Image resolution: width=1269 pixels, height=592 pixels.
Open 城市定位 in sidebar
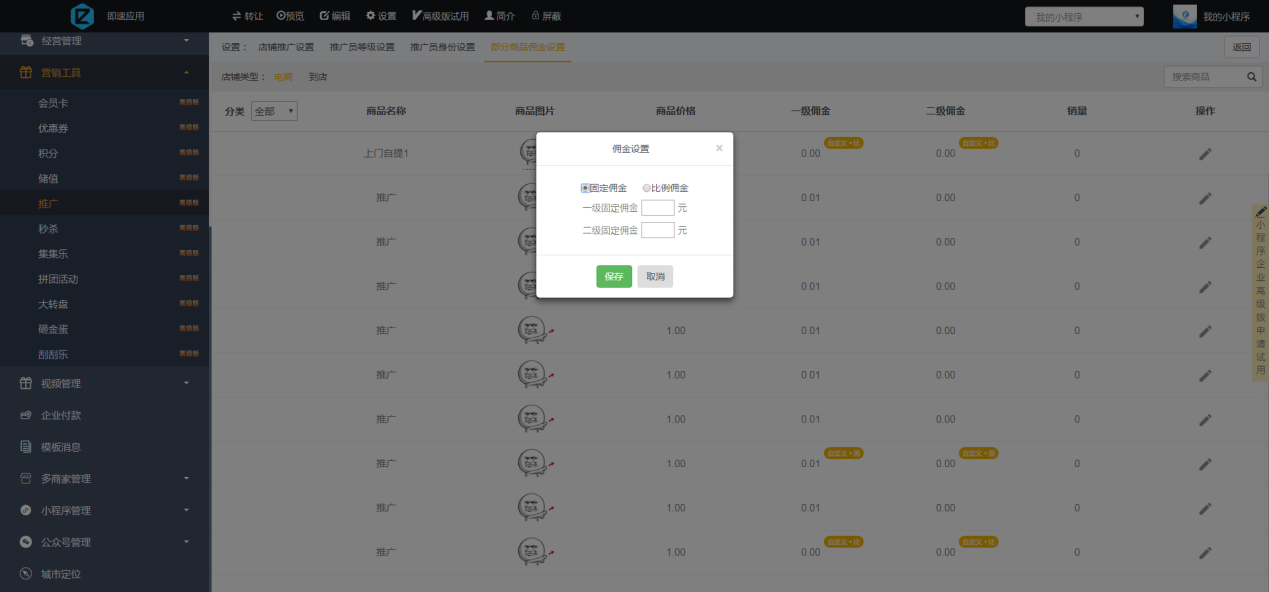60,574
